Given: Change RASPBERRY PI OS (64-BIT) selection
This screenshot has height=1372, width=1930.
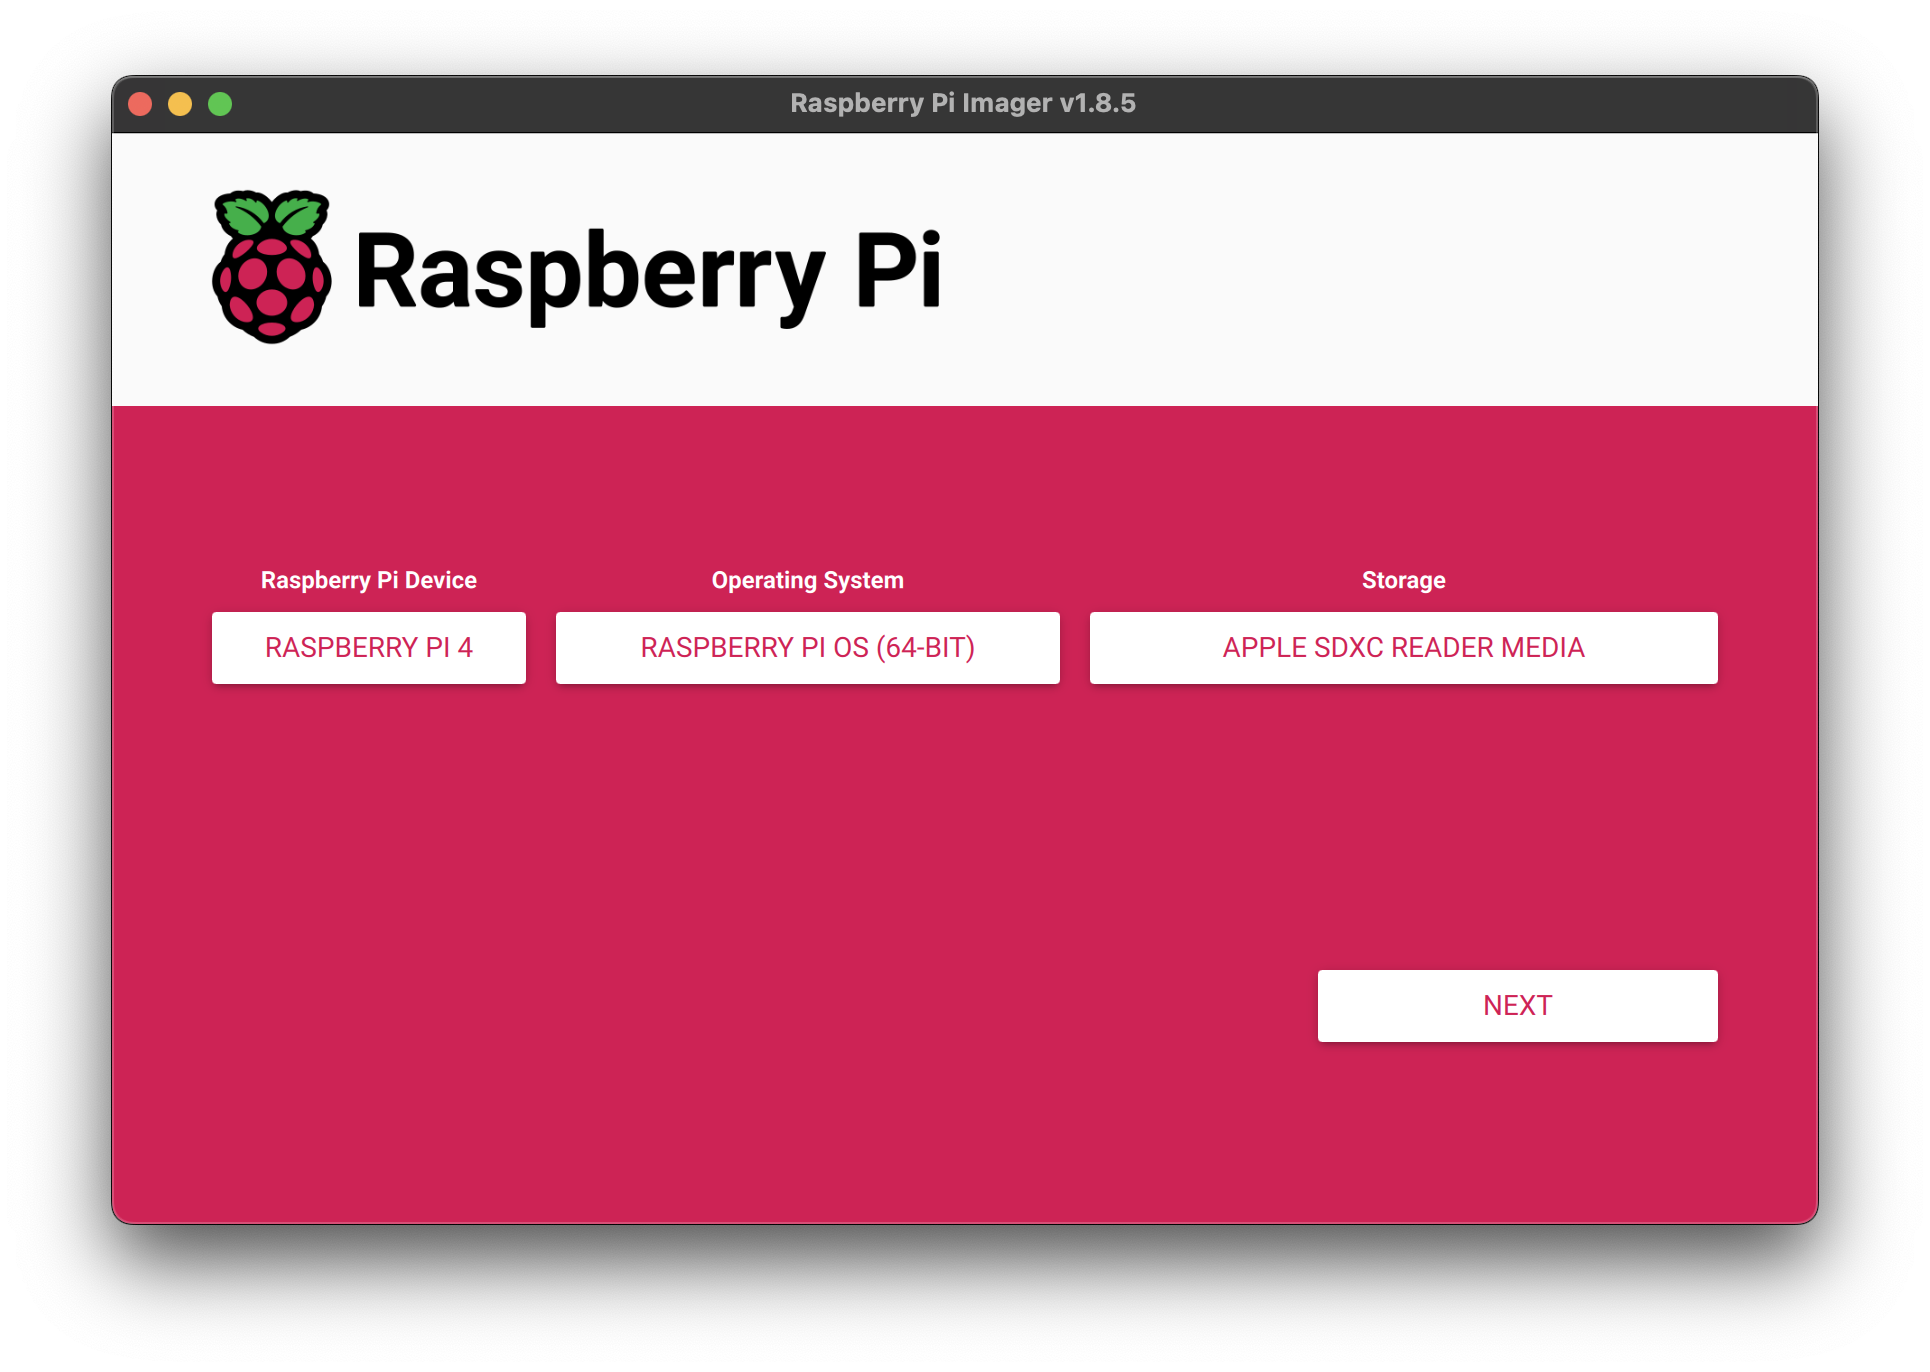Looking at the screenshot, I should click(x=807, y=647).
